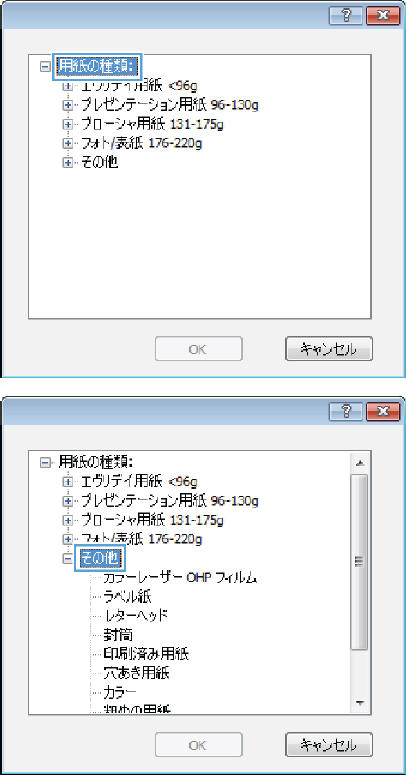406x775 pixels.
Task: Select the カラー paper entry
Action: 120,691
